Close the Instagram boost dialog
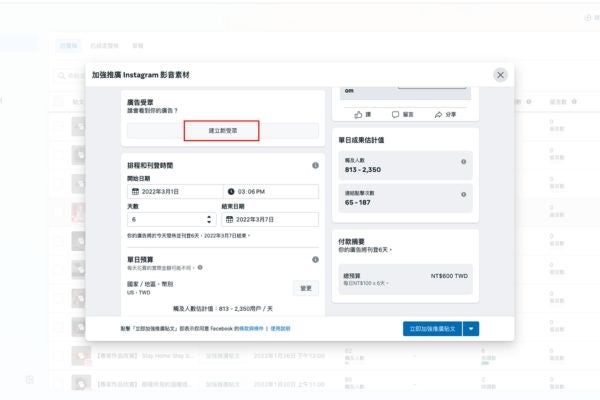Image resolution: width=600 pixels, height=400 pixels. coord(500,75)
